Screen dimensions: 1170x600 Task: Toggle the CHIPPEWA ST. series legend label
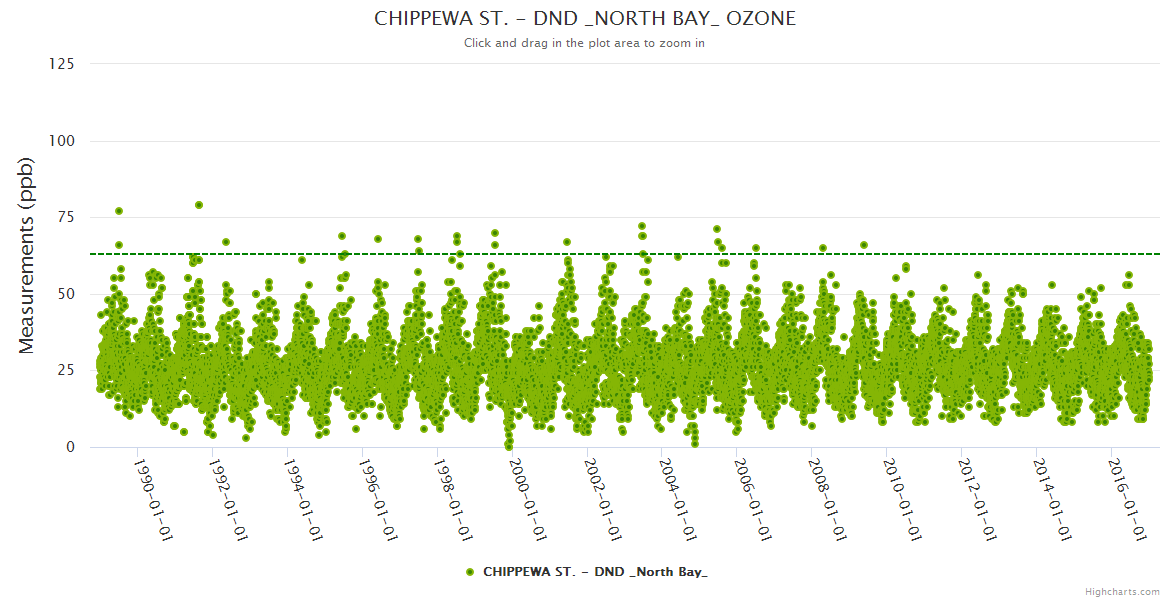(594, 572)
